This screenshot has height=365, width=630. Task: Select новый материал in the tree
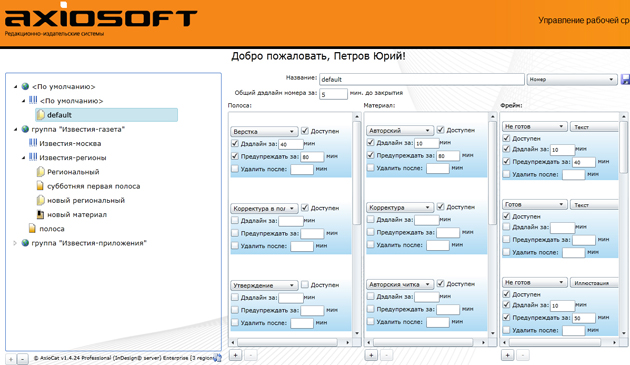[x=77, y=214]
